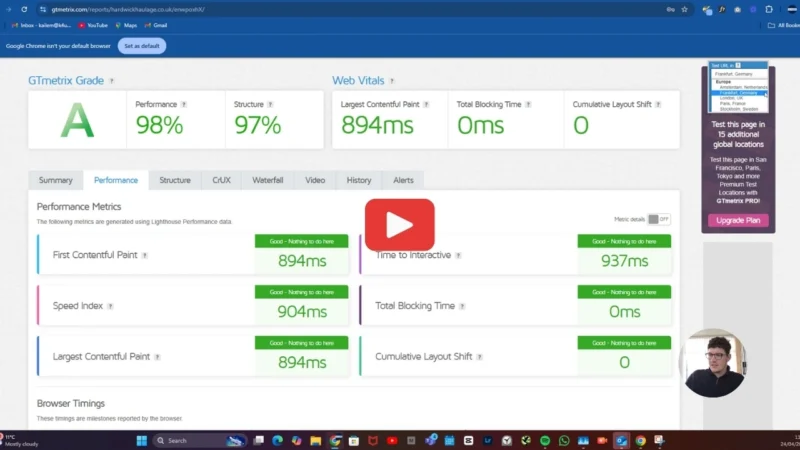Open File Explorer from the taskbar
The width and height of the screenshot is (800, 450).
point(315,440)
